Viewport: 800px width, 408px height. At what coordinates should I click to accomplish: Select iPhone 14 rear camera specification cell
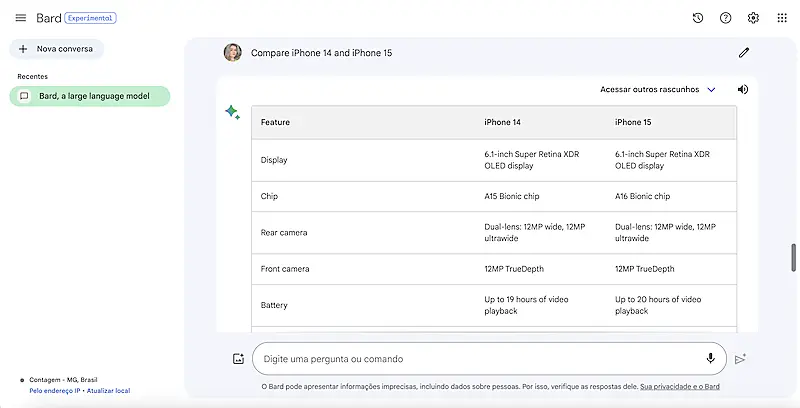coord(535,232)
